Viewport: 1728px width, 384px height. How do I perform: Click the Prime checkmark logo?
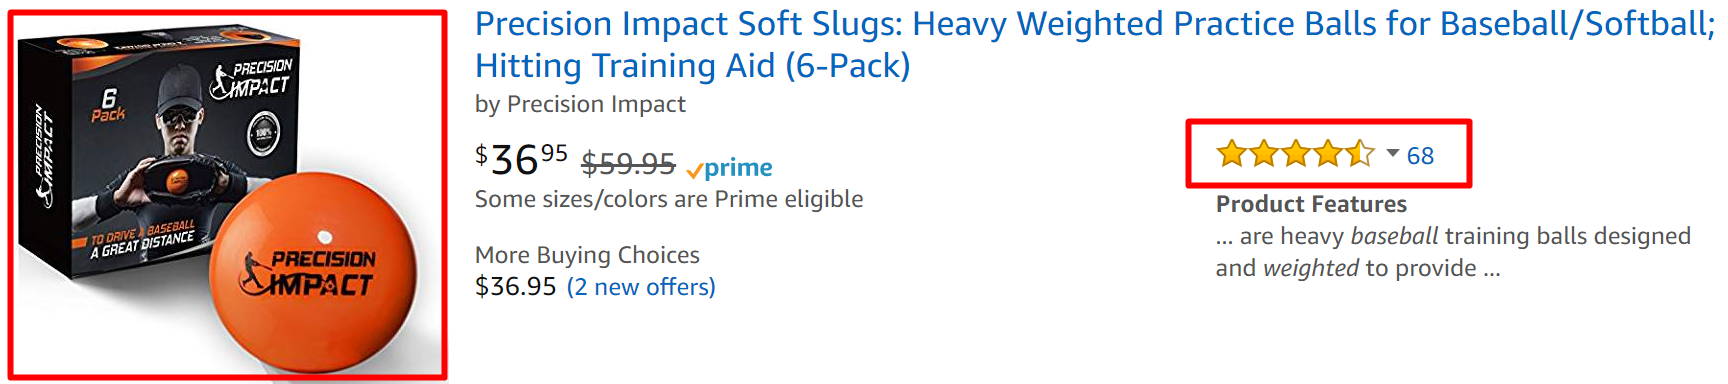[730, 167]
